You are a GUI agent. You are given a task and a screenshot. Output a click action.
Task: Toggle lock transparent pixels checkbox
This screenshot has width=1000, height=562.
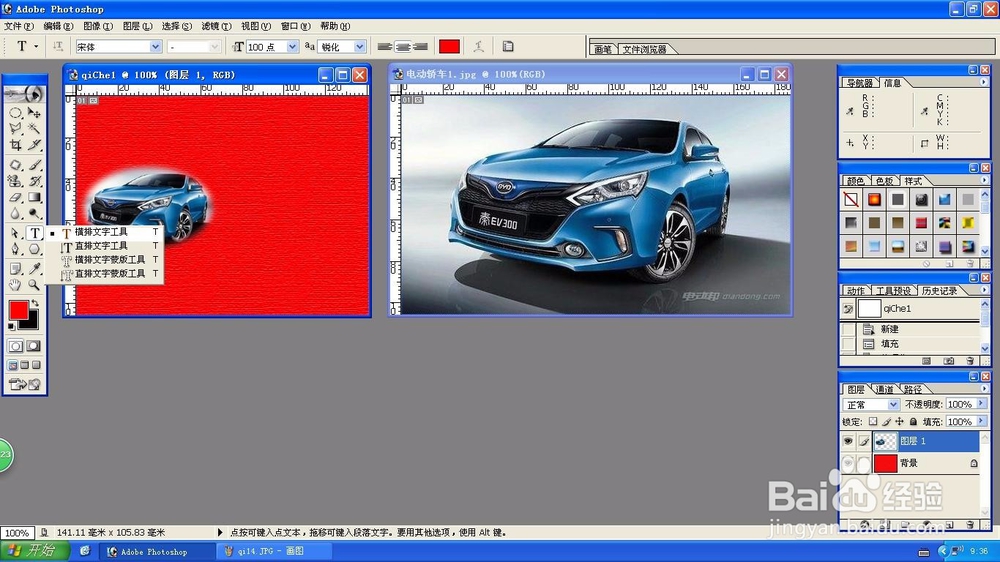(x=873, y=422)
